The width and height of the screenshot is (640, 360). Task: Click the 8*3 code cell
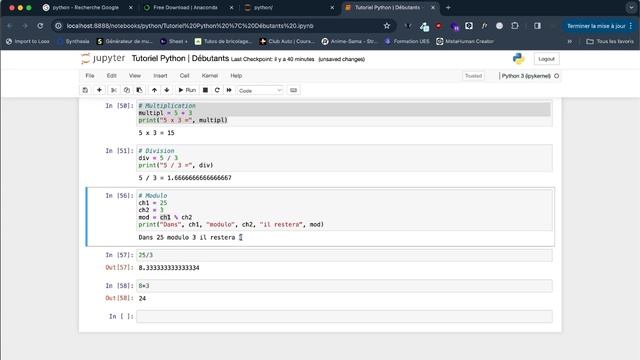(344, 286)
